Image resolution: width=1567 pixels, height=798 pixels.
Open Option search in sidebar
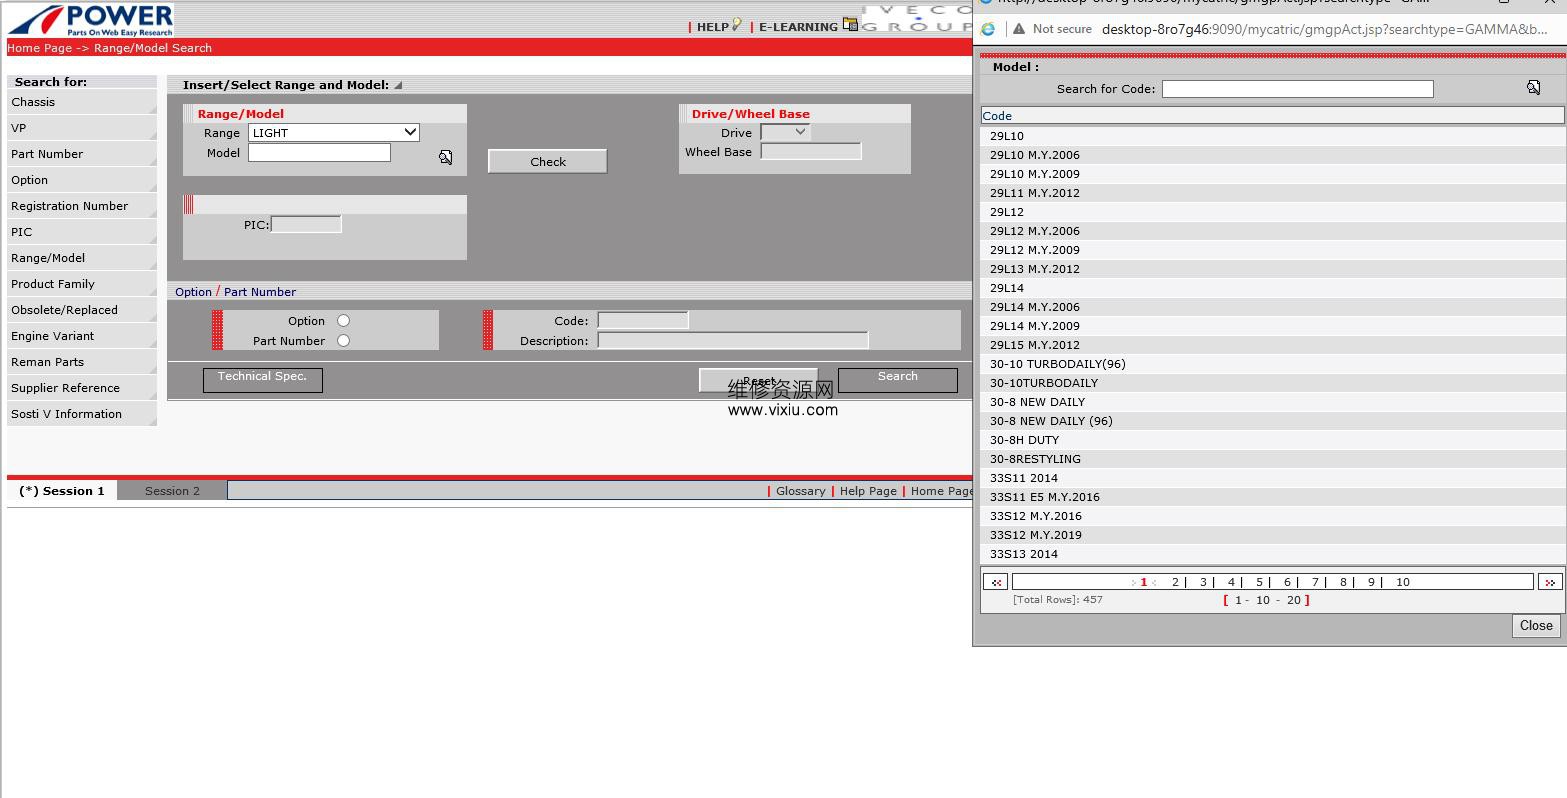point(82,180)
